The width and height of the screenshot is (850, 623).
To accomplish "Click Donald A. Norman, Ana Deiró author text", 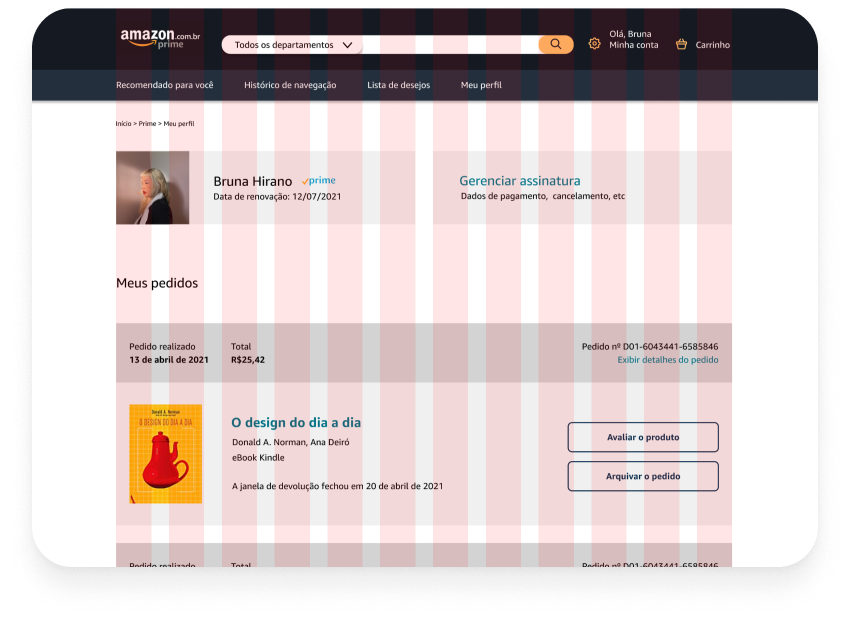I will tap(291, 442).
